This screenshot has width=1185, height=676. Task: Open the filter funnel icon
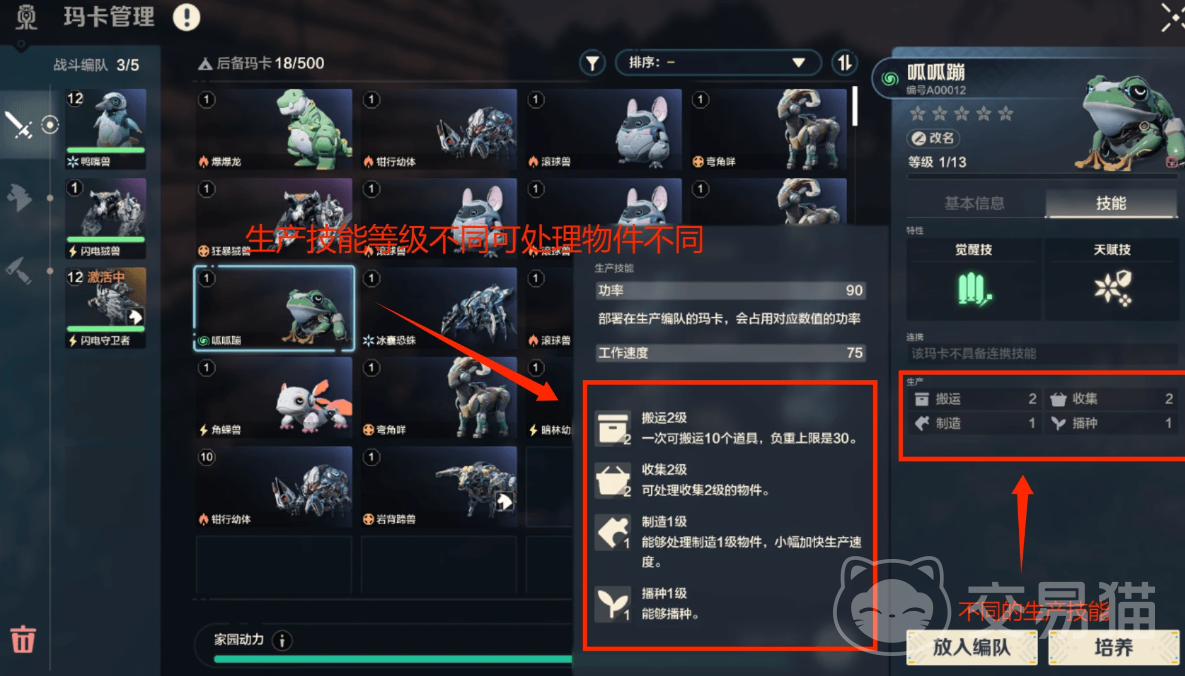592,64
